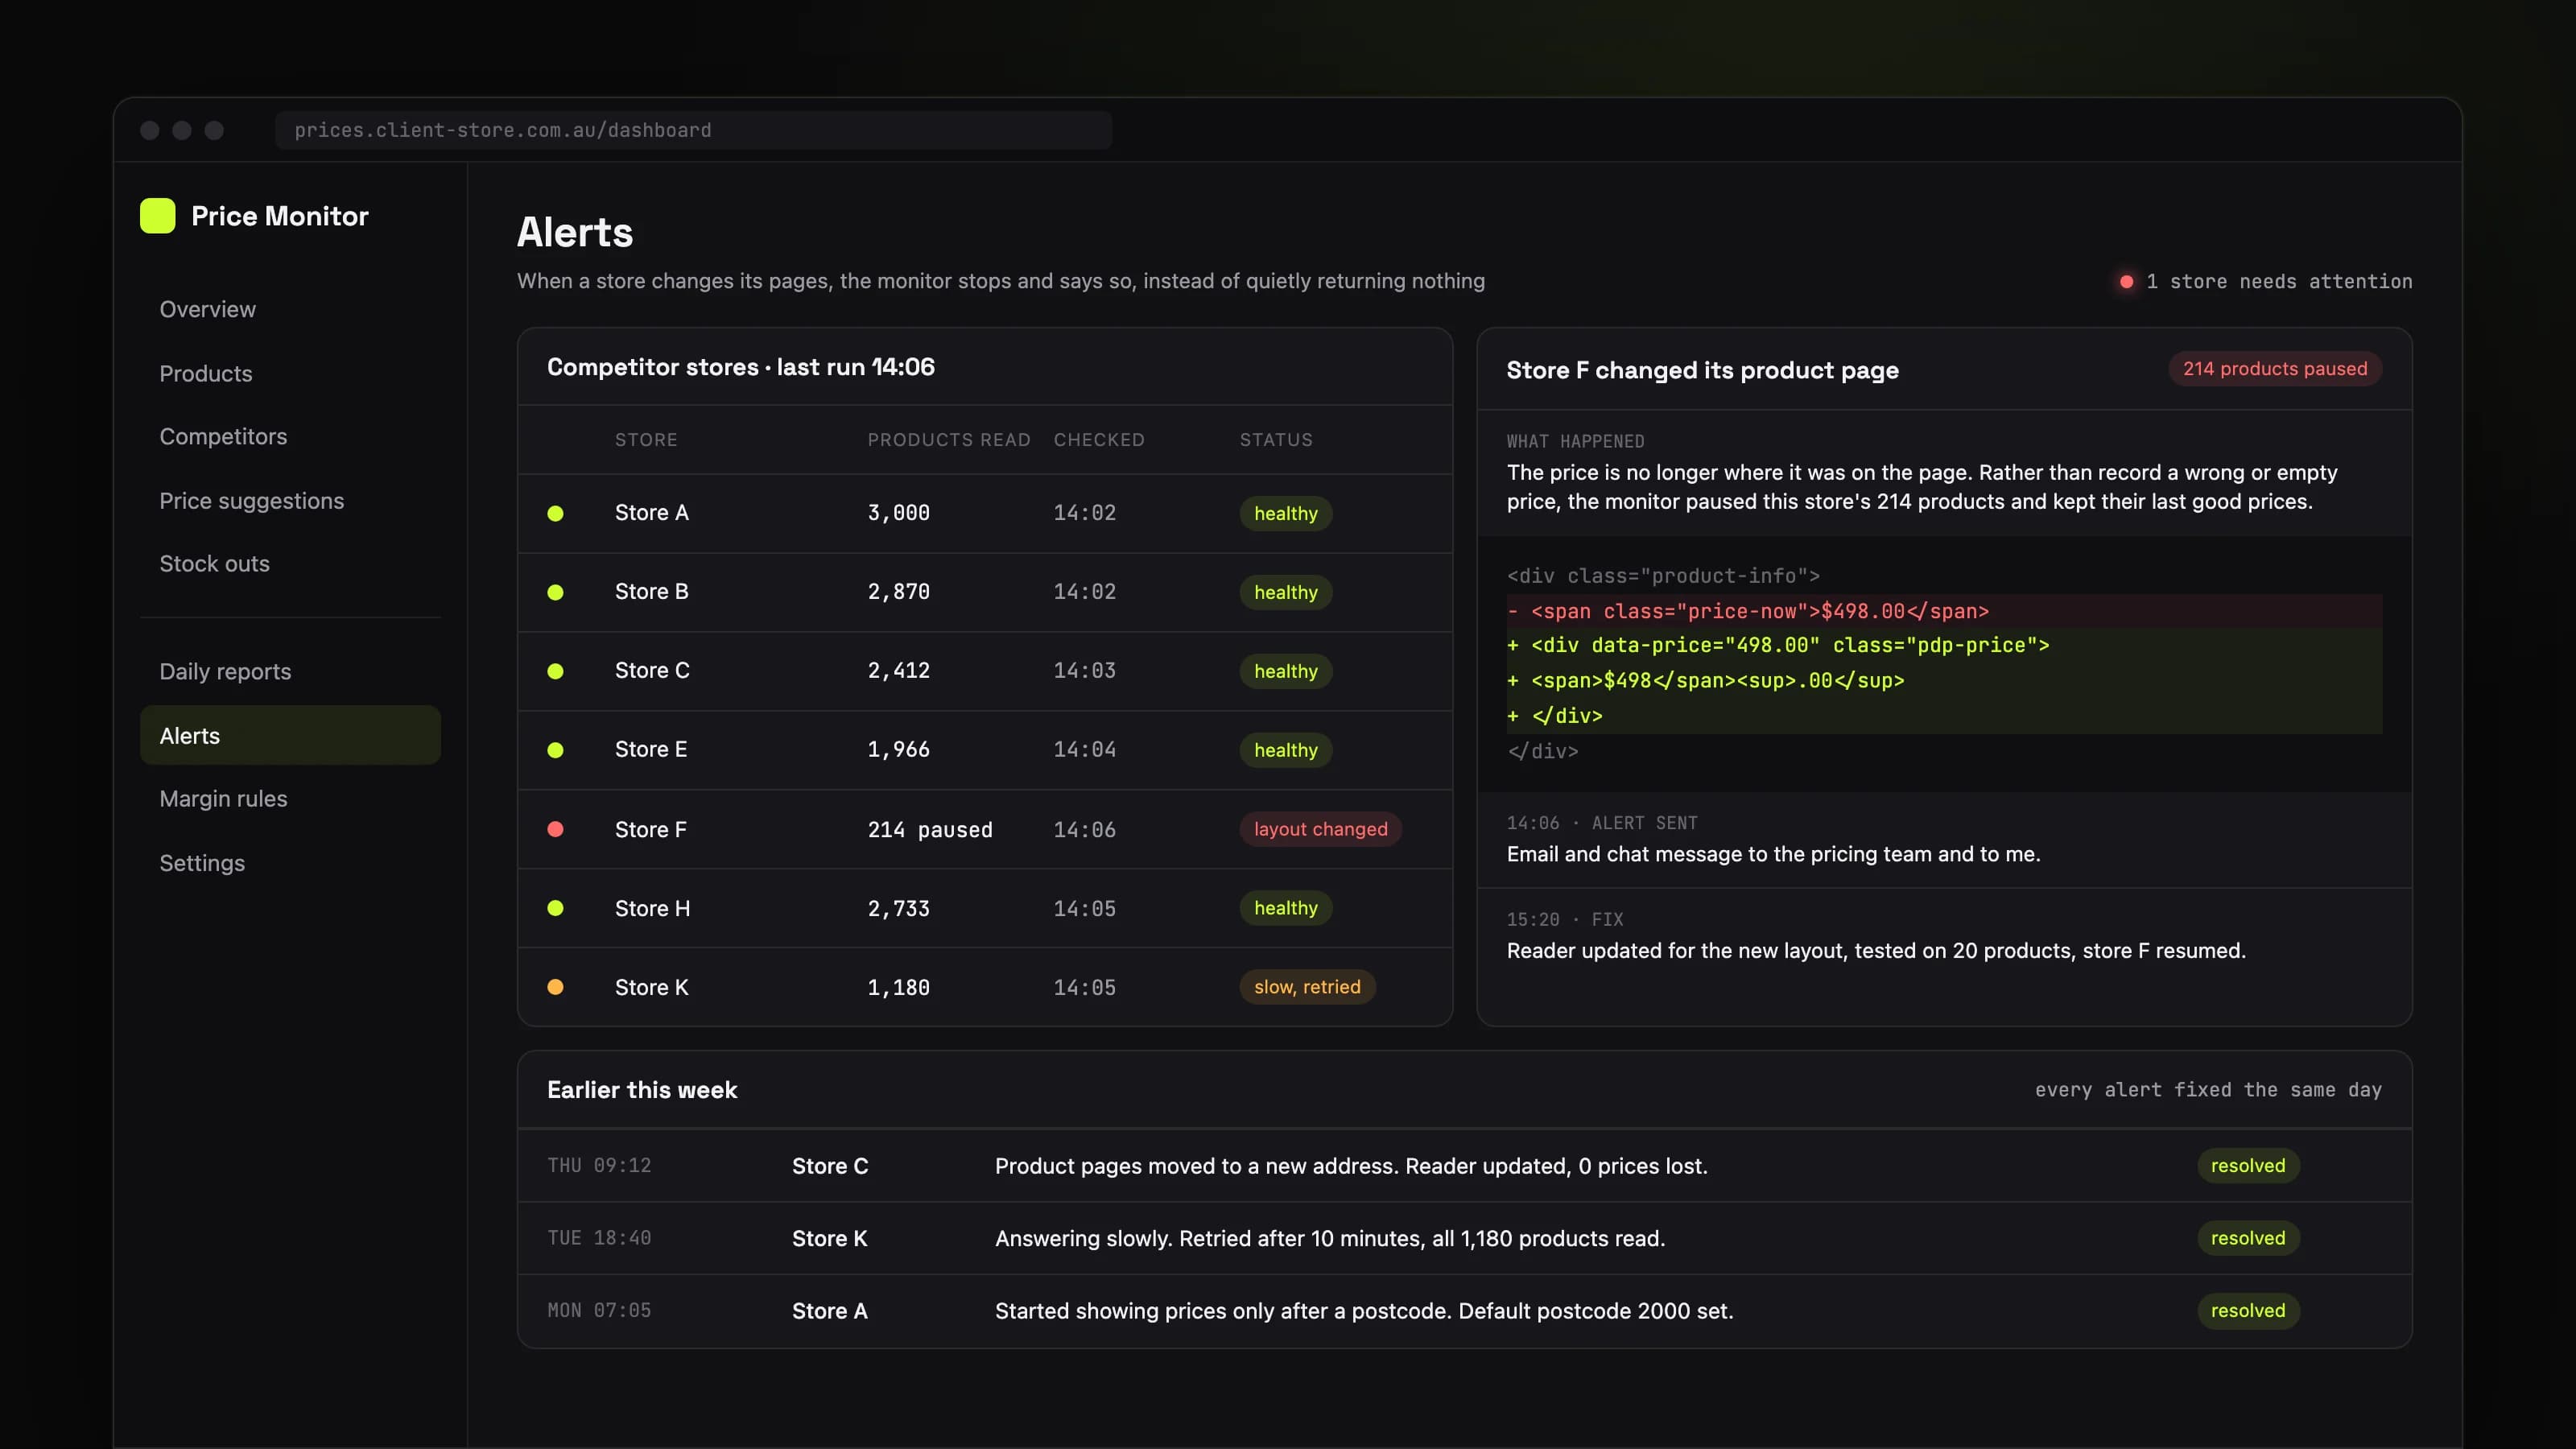Click the 'slow, retried' badge for Store K
Image resolution: width=2576 pixels, height=1449 pixels.
coord(1307,987)
